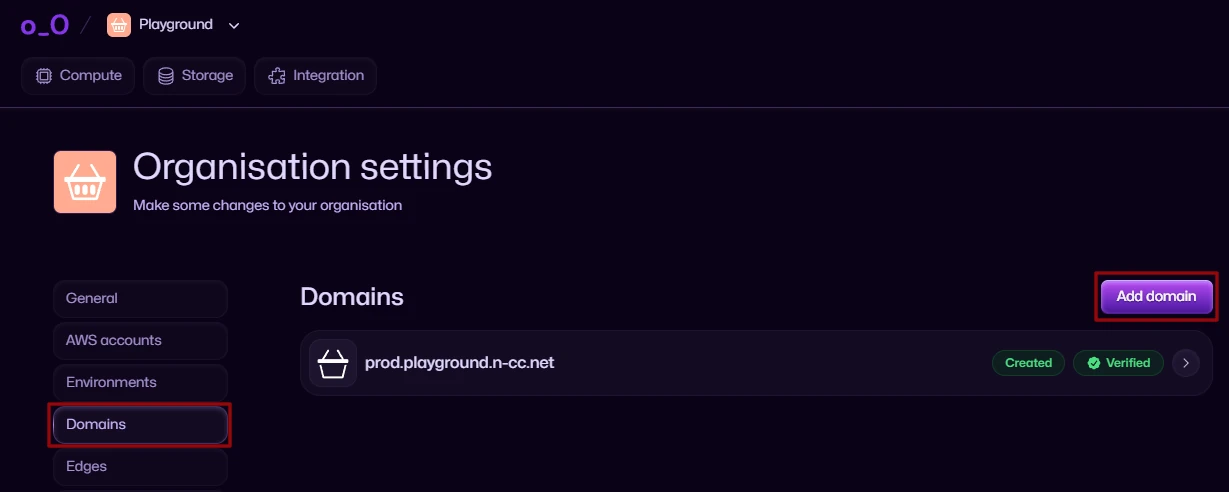Select the Domains sidebar item
The width and height of the screenshot is (1229, 492).
point(141,425)
